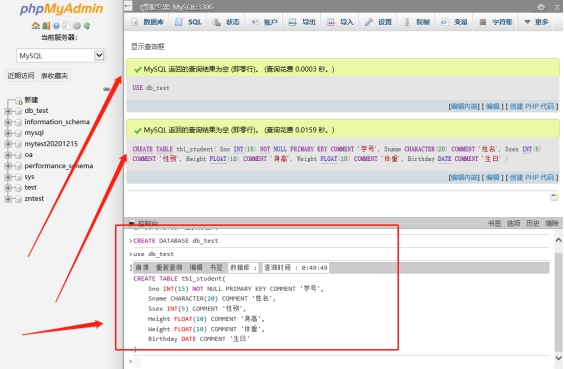This screenshot has height=369, width=564.
Task: Click the page document icon in sidebar
Action: 66,26
